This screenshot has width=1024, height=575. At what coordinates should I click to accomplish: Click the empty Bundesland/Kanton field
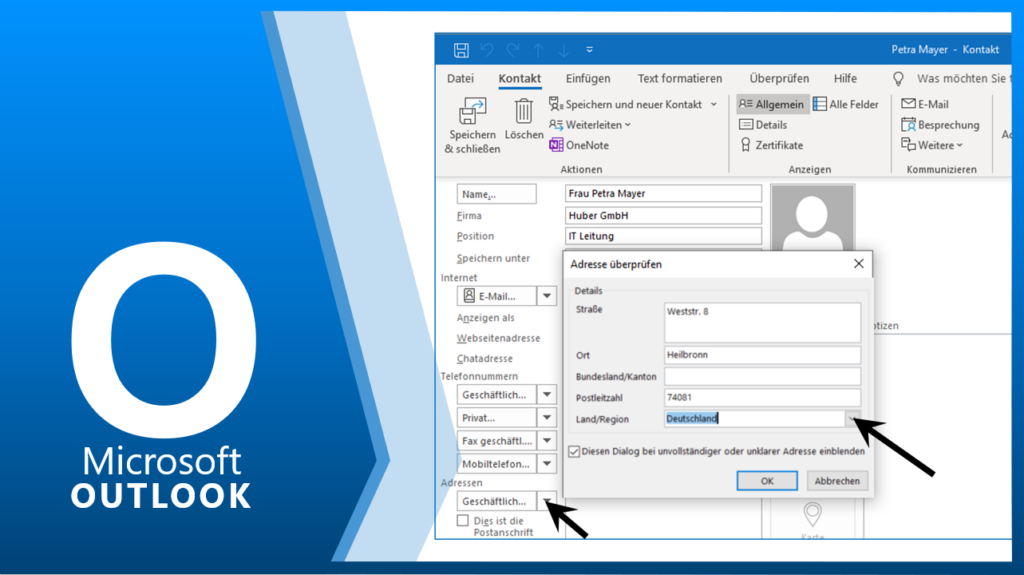click(762, 376)
